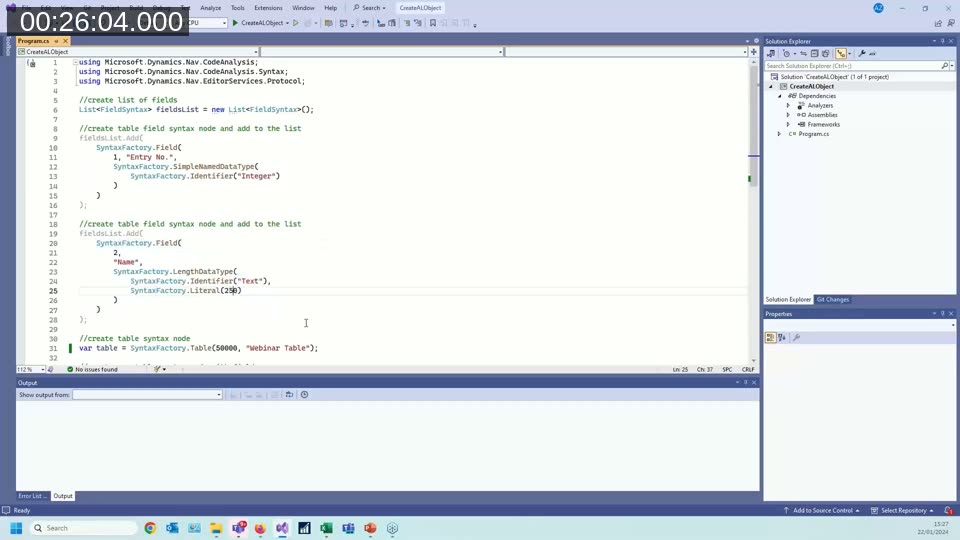
Task: Open the Window menu
Action: [303, 8]
